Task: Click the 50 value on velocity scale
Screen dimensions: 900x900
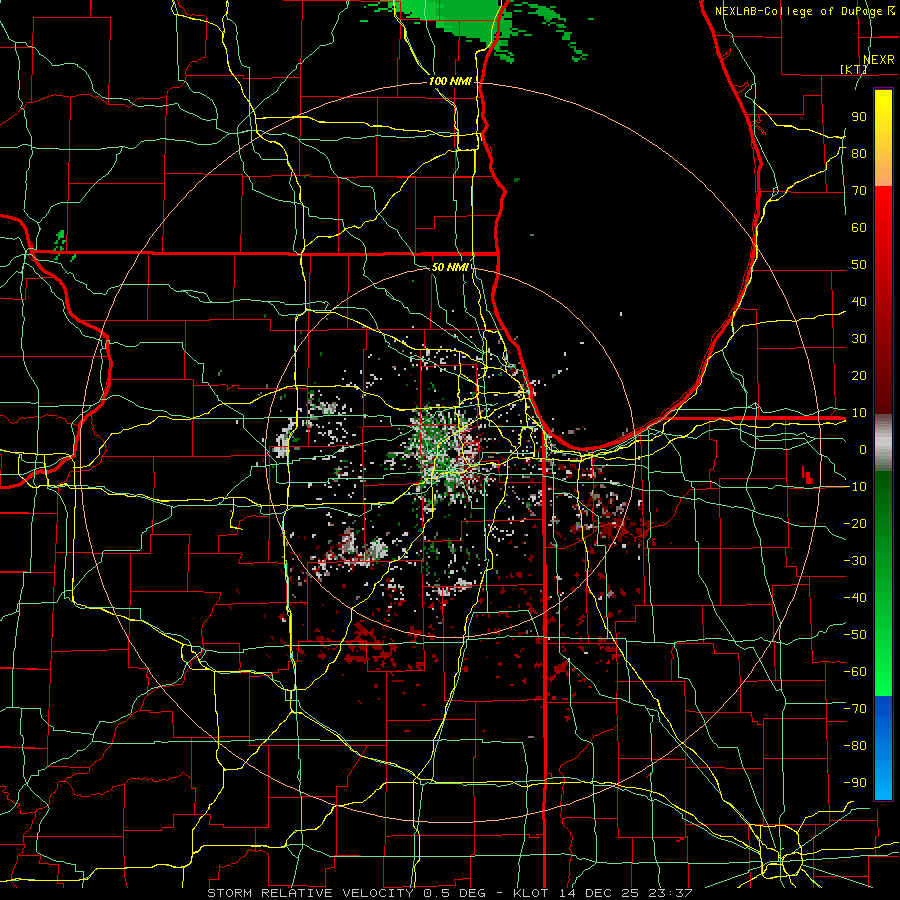Action: (x=859, y=265)
